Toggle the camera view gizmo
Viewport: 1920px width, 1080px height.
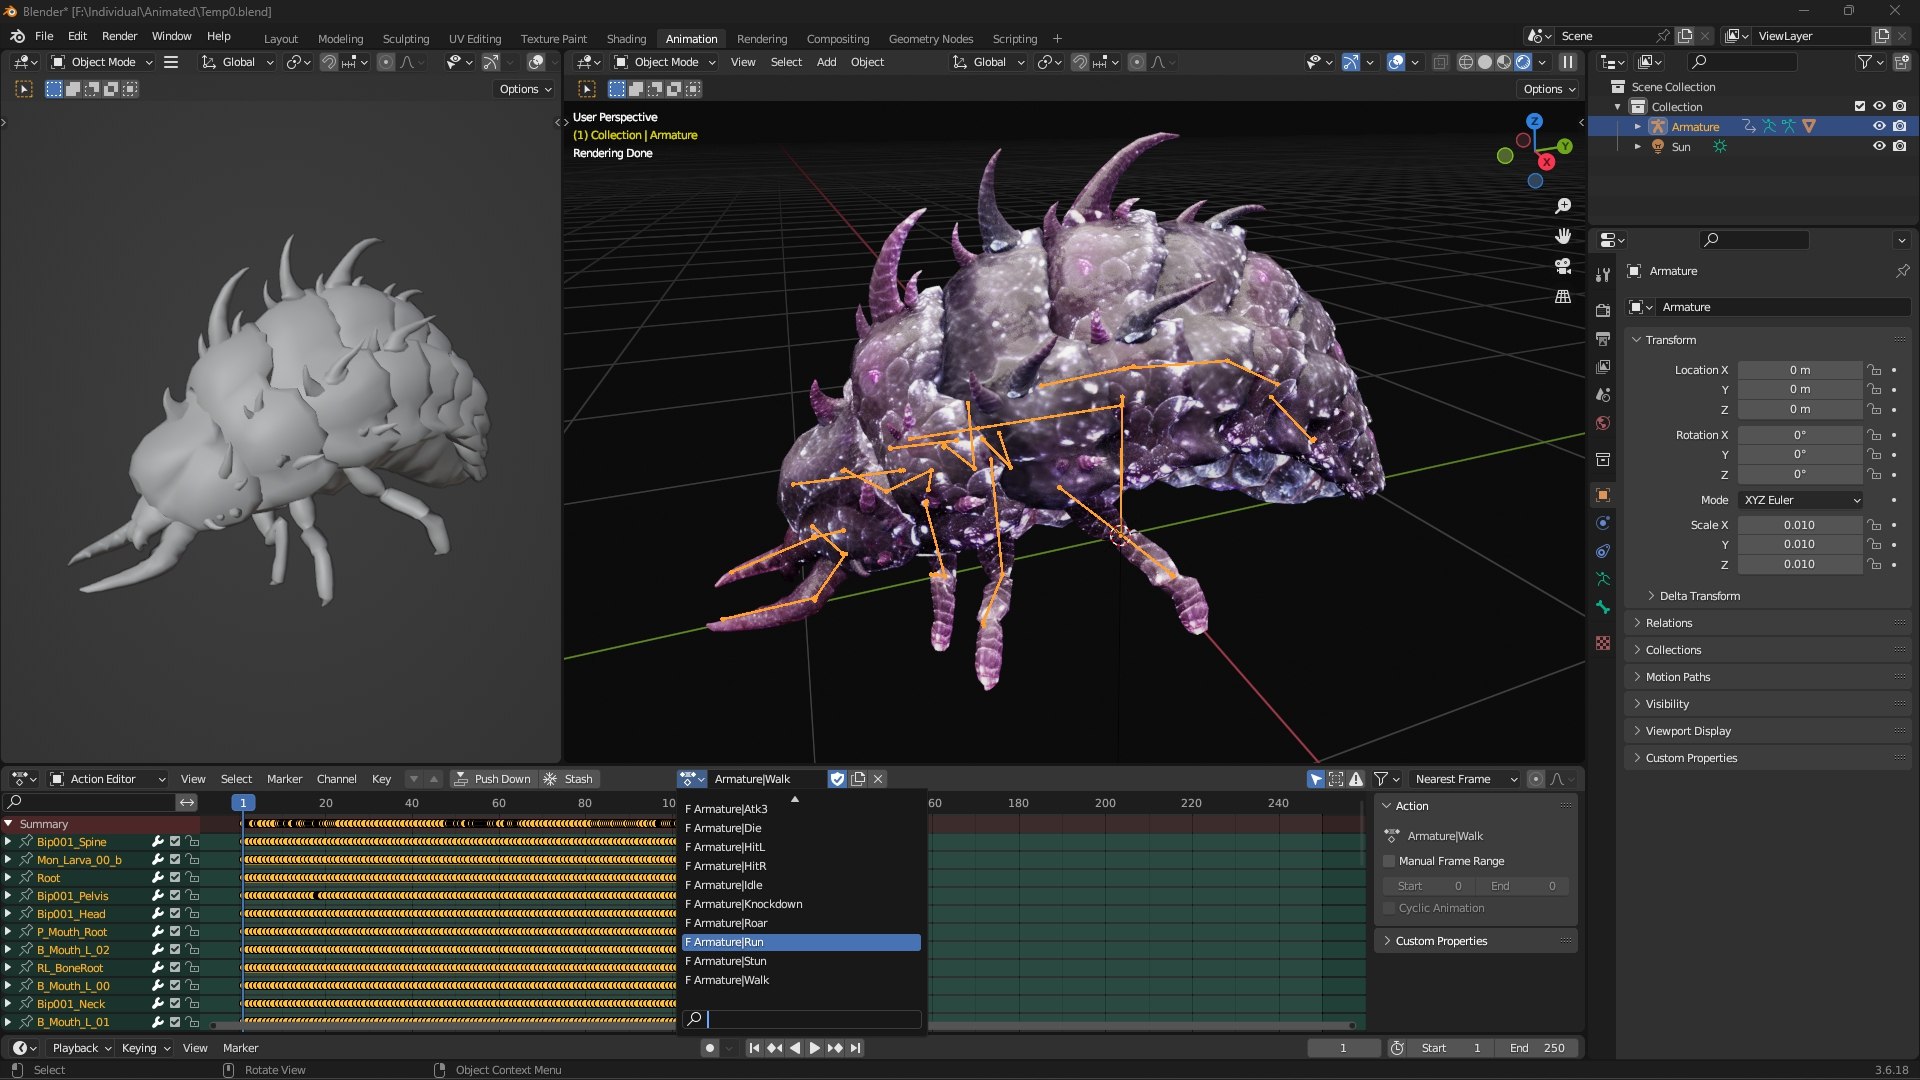pos(1563,266)
